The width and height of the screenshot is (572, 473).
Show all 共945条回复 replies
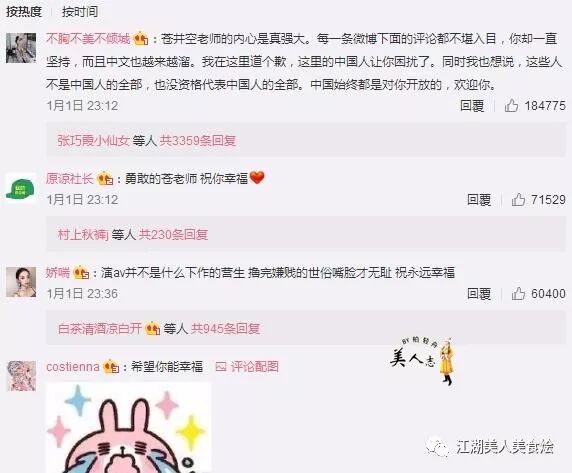(225, 329)
